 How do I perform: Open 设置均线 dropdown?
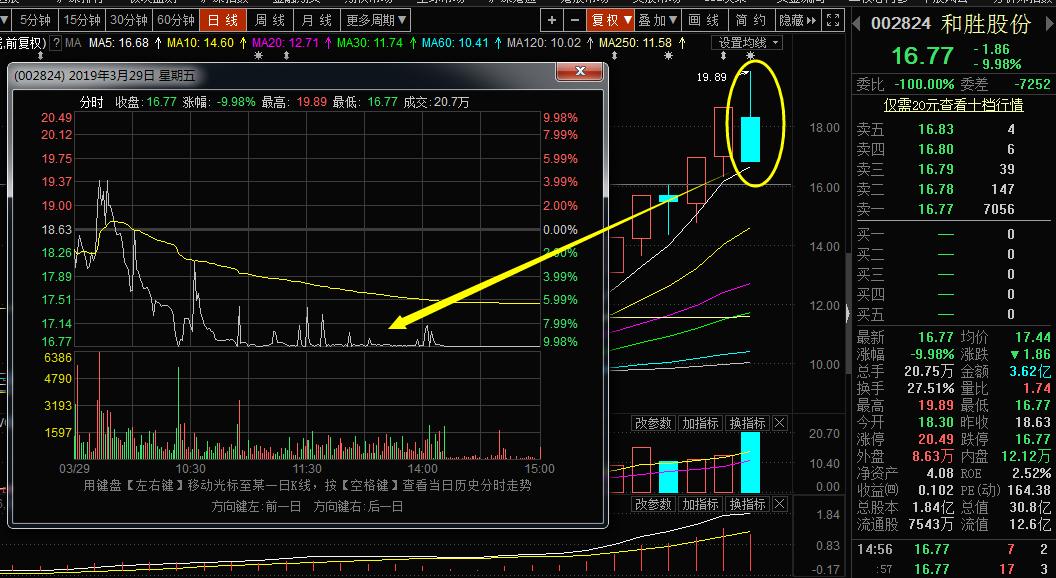(x=747, y=43)
